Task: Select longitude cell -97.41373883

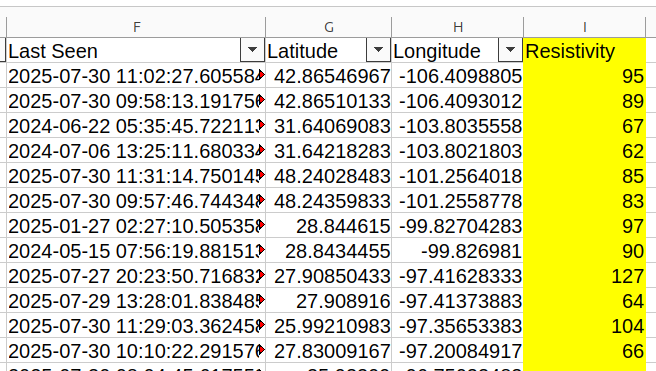Action: coord(457,301)
